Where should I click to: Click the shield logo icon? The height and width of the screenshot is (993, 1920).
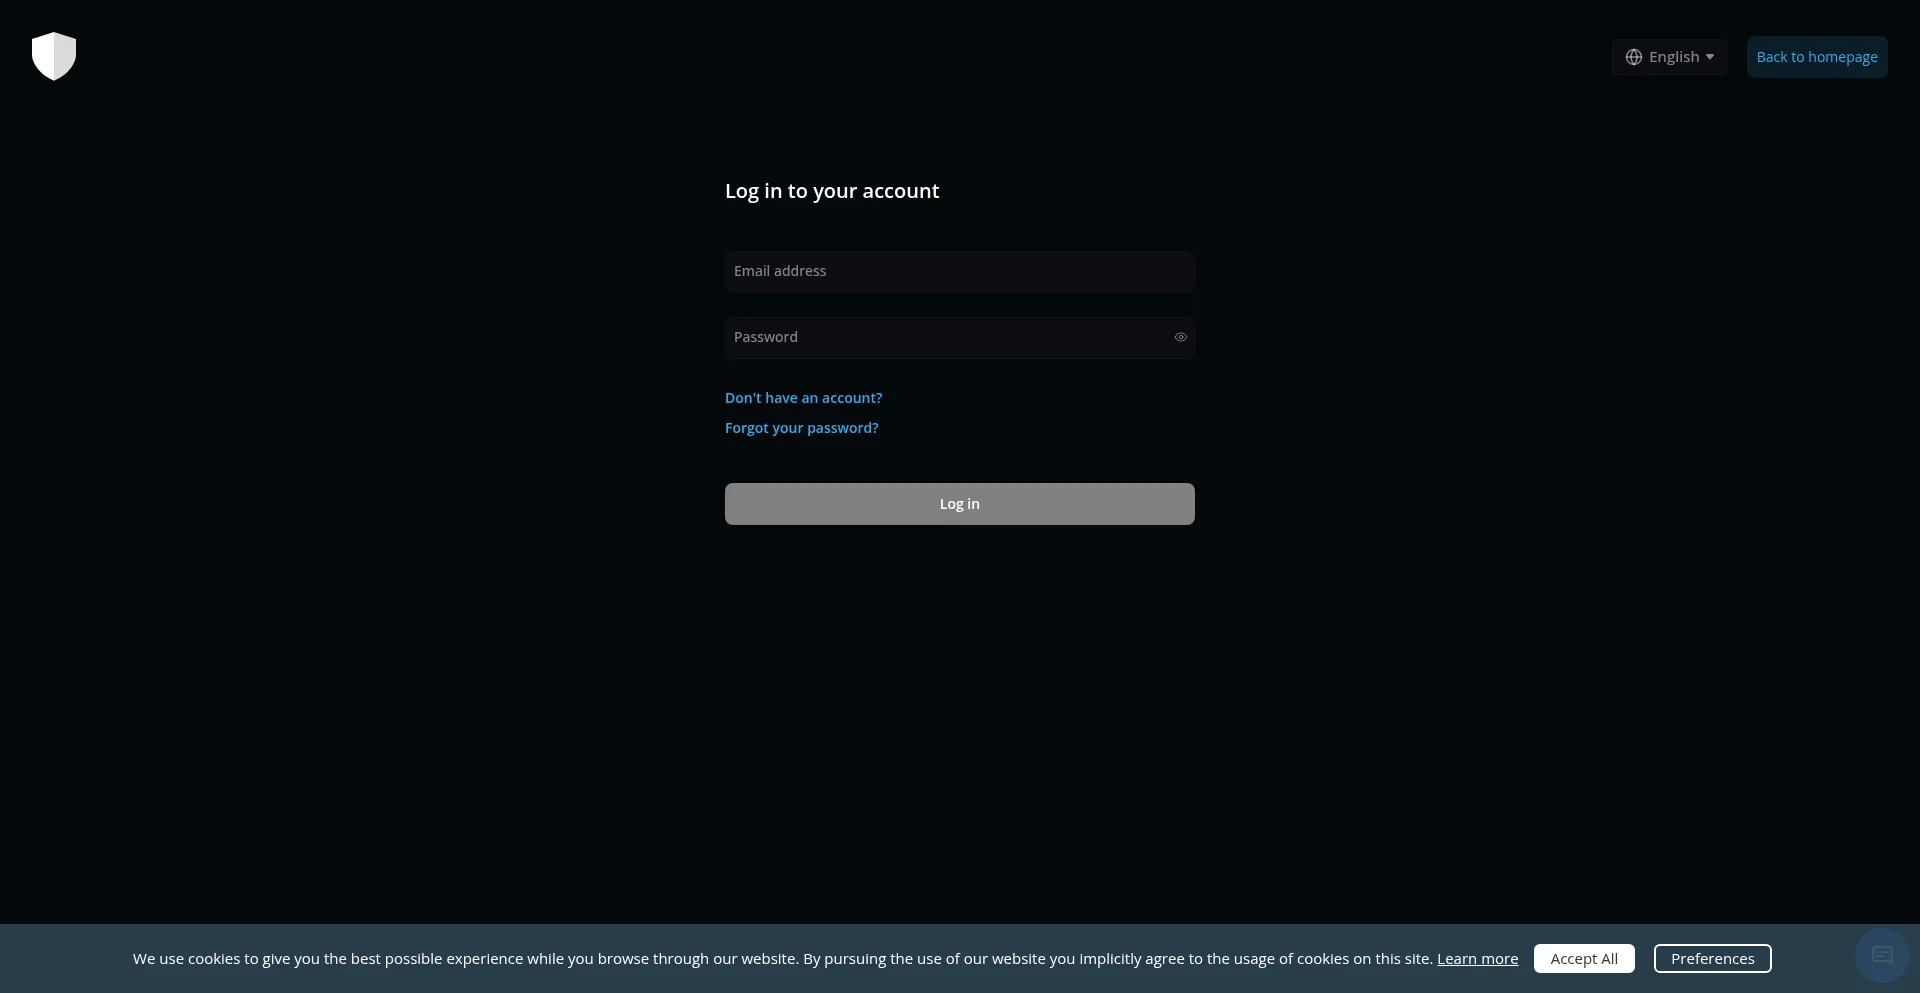(54, 56)
